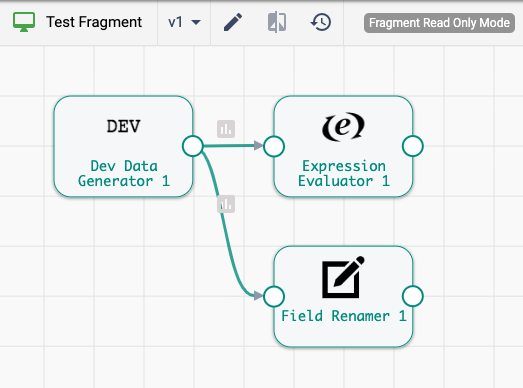The image size is (523, 388).
Task: Select the Expression Evaluator 1 stage
Action: (343, 146)
